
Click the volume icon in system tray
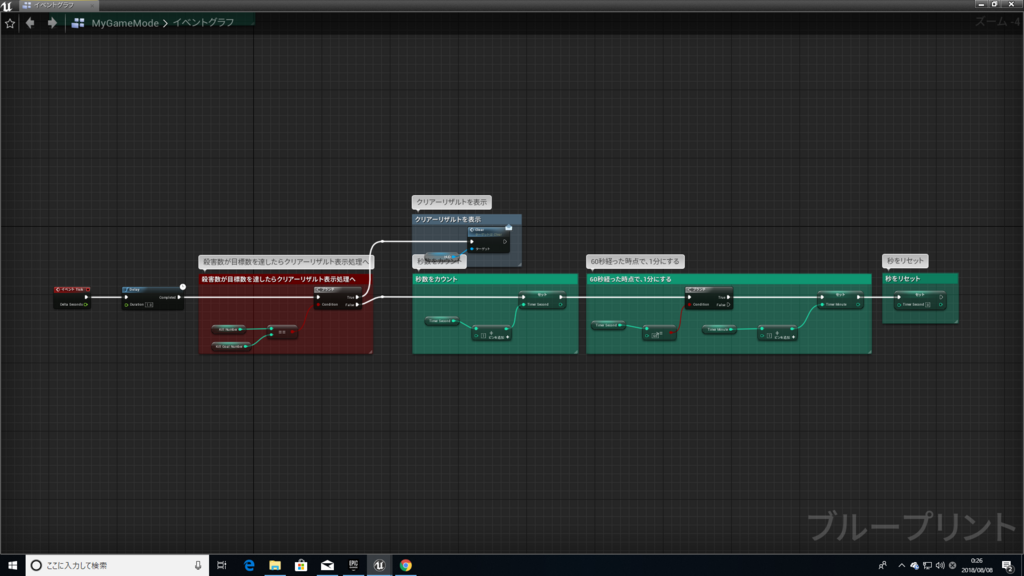pyautogui.click(x=940, y=566)
